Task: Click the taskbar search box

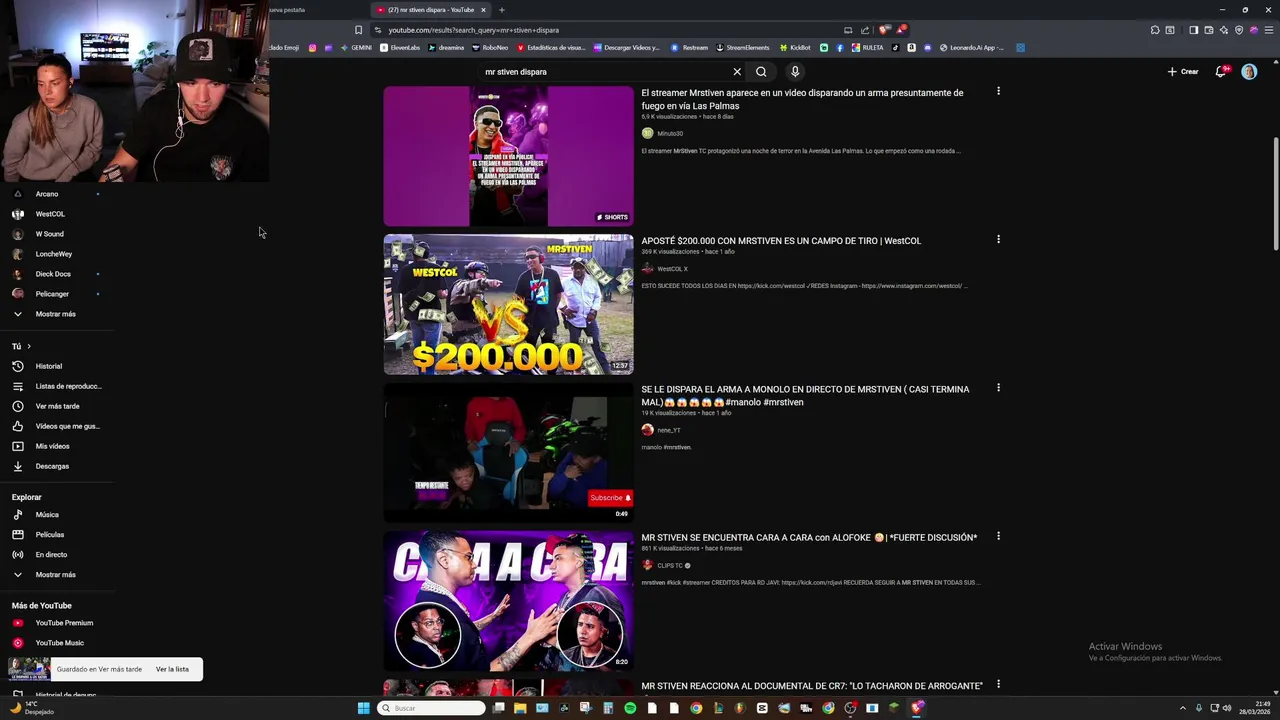Action: click(431, 708)
